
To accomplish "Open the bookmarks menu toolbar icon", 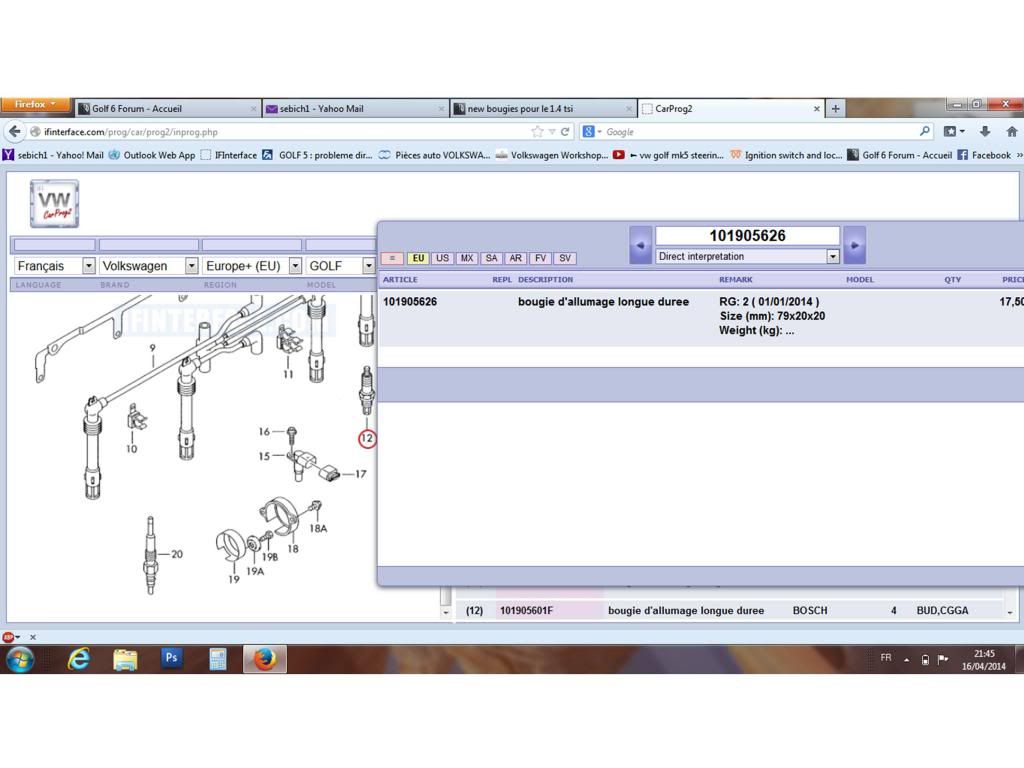I will click(954, 132).
